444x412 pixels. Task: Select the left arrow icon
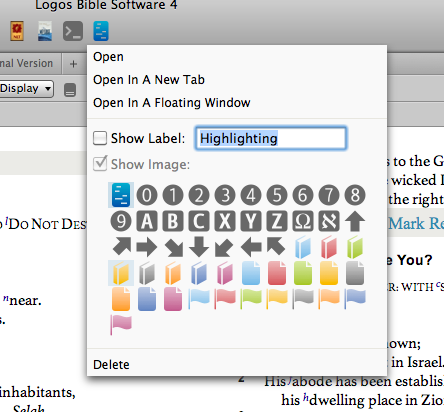point(251,247)
